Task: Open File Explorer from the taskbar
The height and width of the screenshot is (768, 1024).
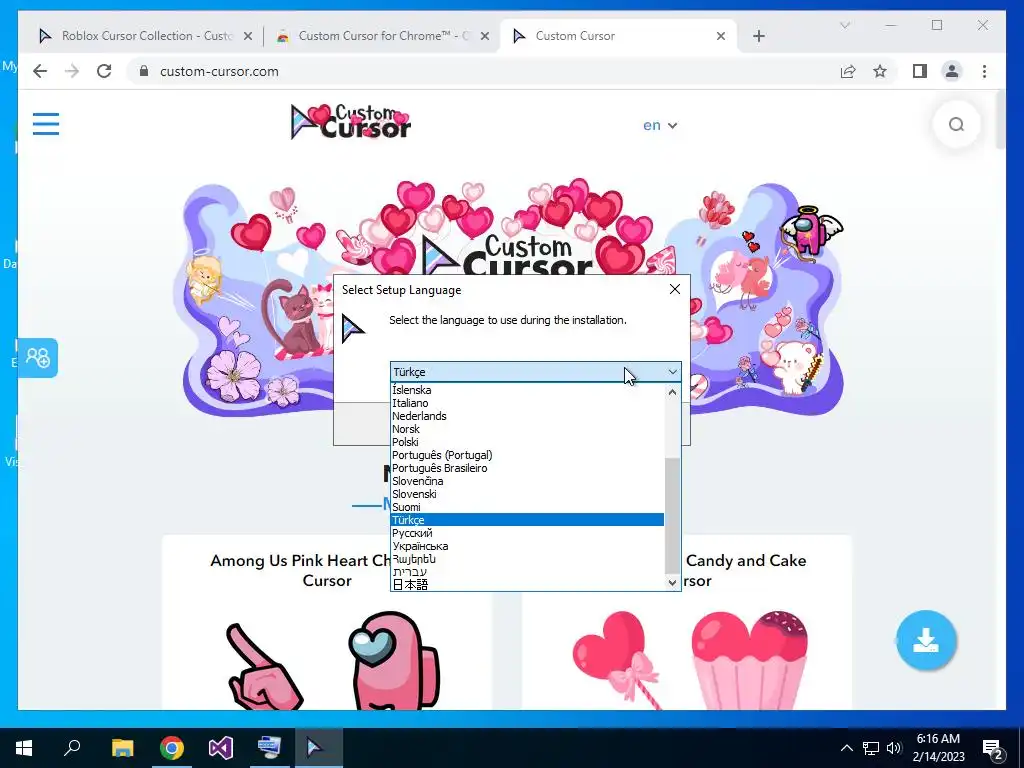Action: point(122,748)
